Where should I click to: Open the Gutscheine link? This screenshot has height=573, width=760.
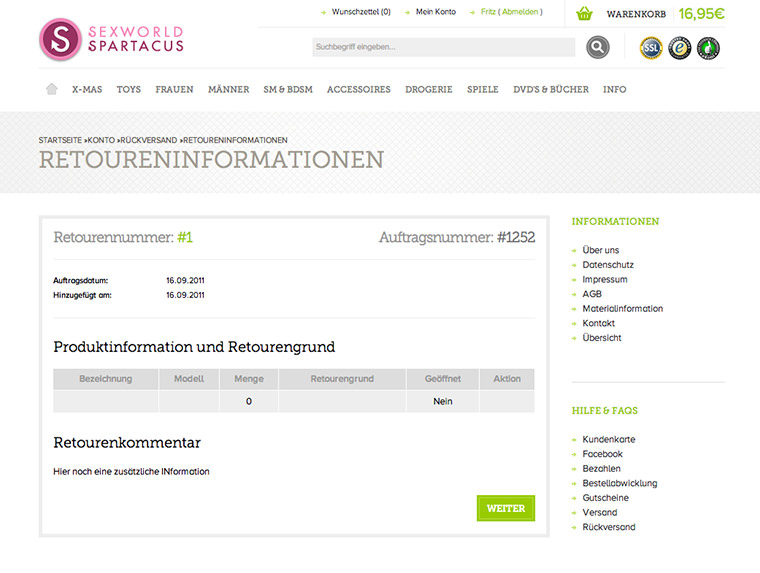[605, 497]
